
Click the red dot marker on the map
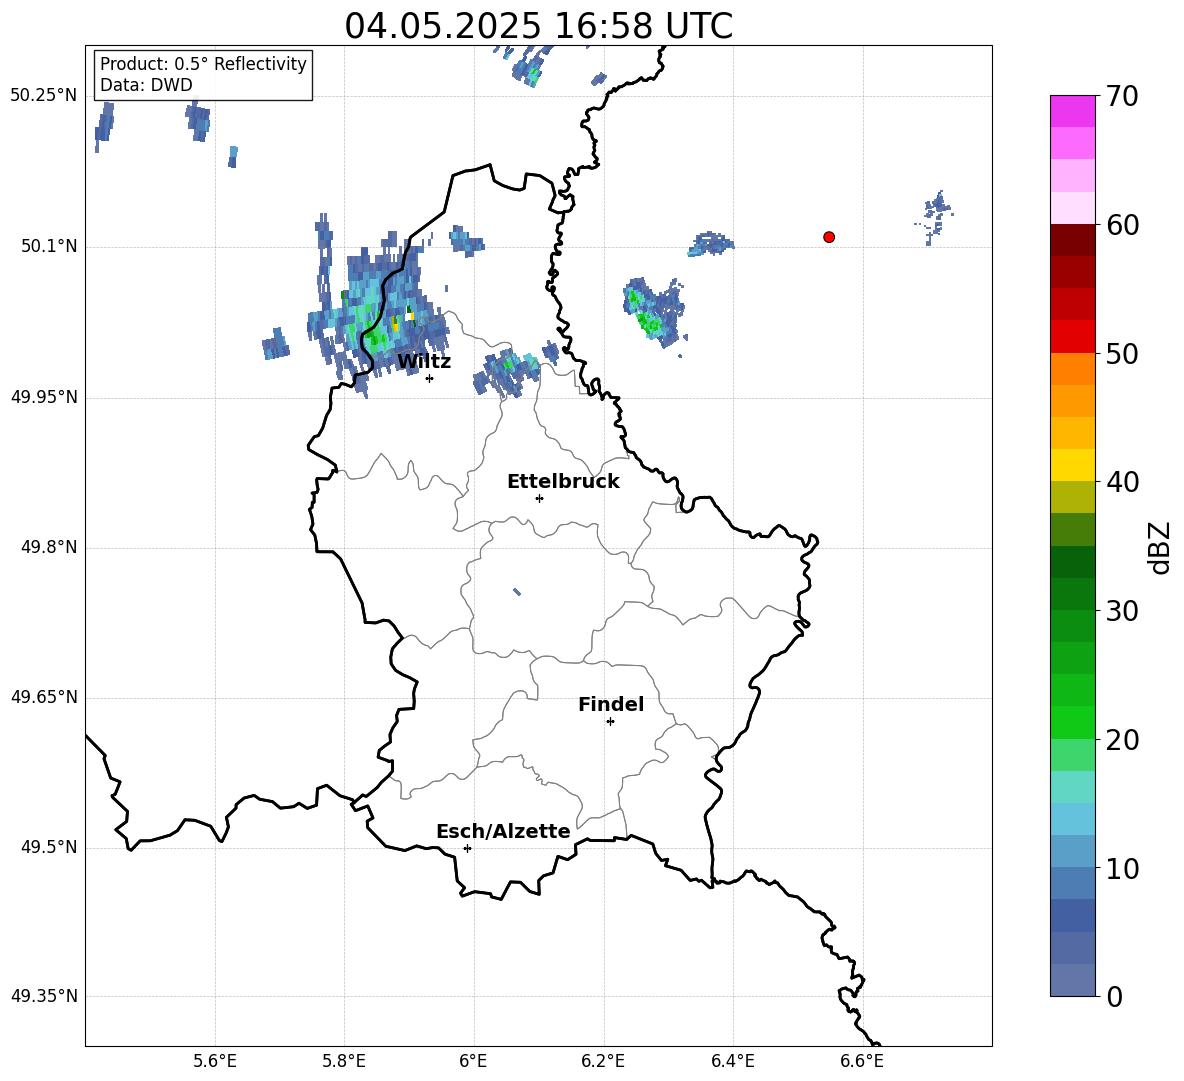[x=829, y=237]
